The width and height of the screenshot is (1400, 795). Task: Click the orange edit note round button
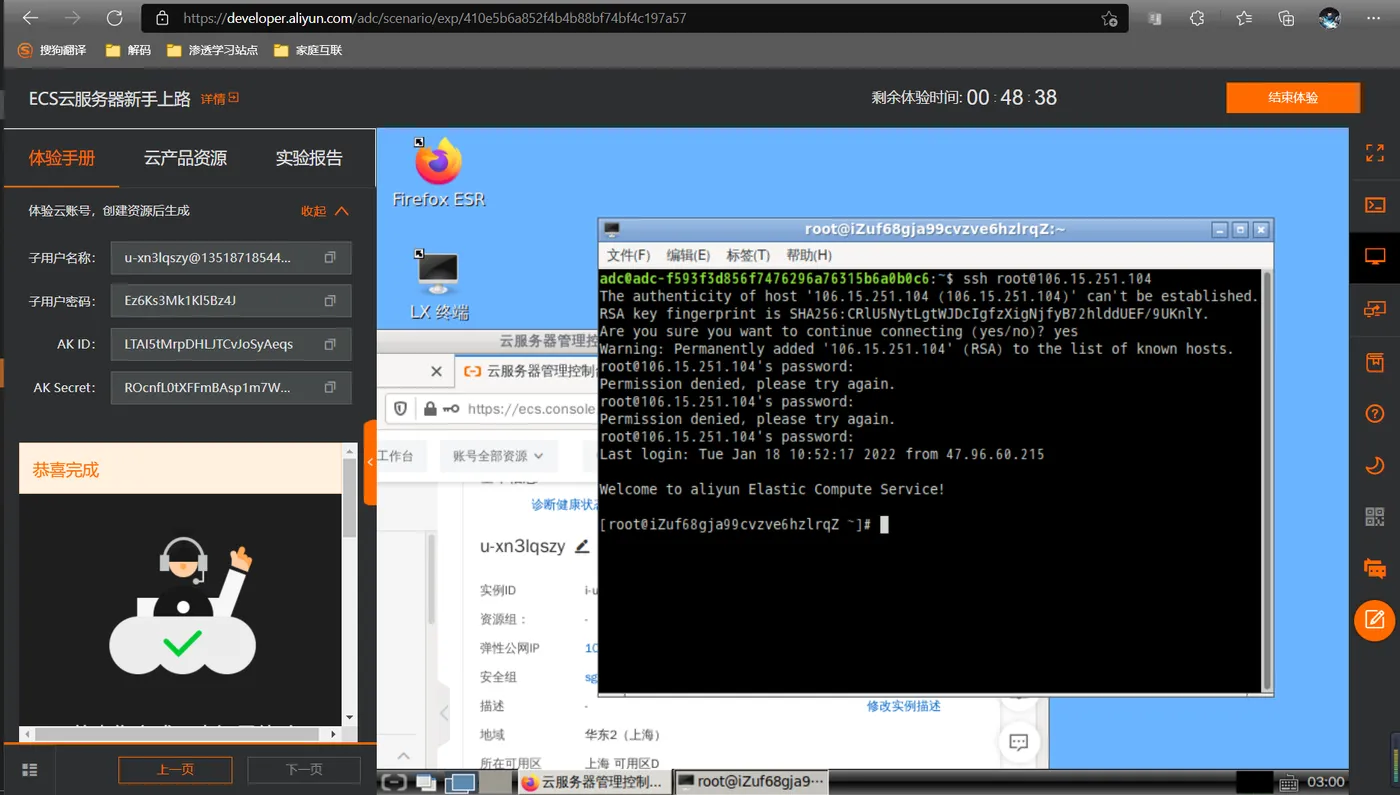coord(1375,621)
